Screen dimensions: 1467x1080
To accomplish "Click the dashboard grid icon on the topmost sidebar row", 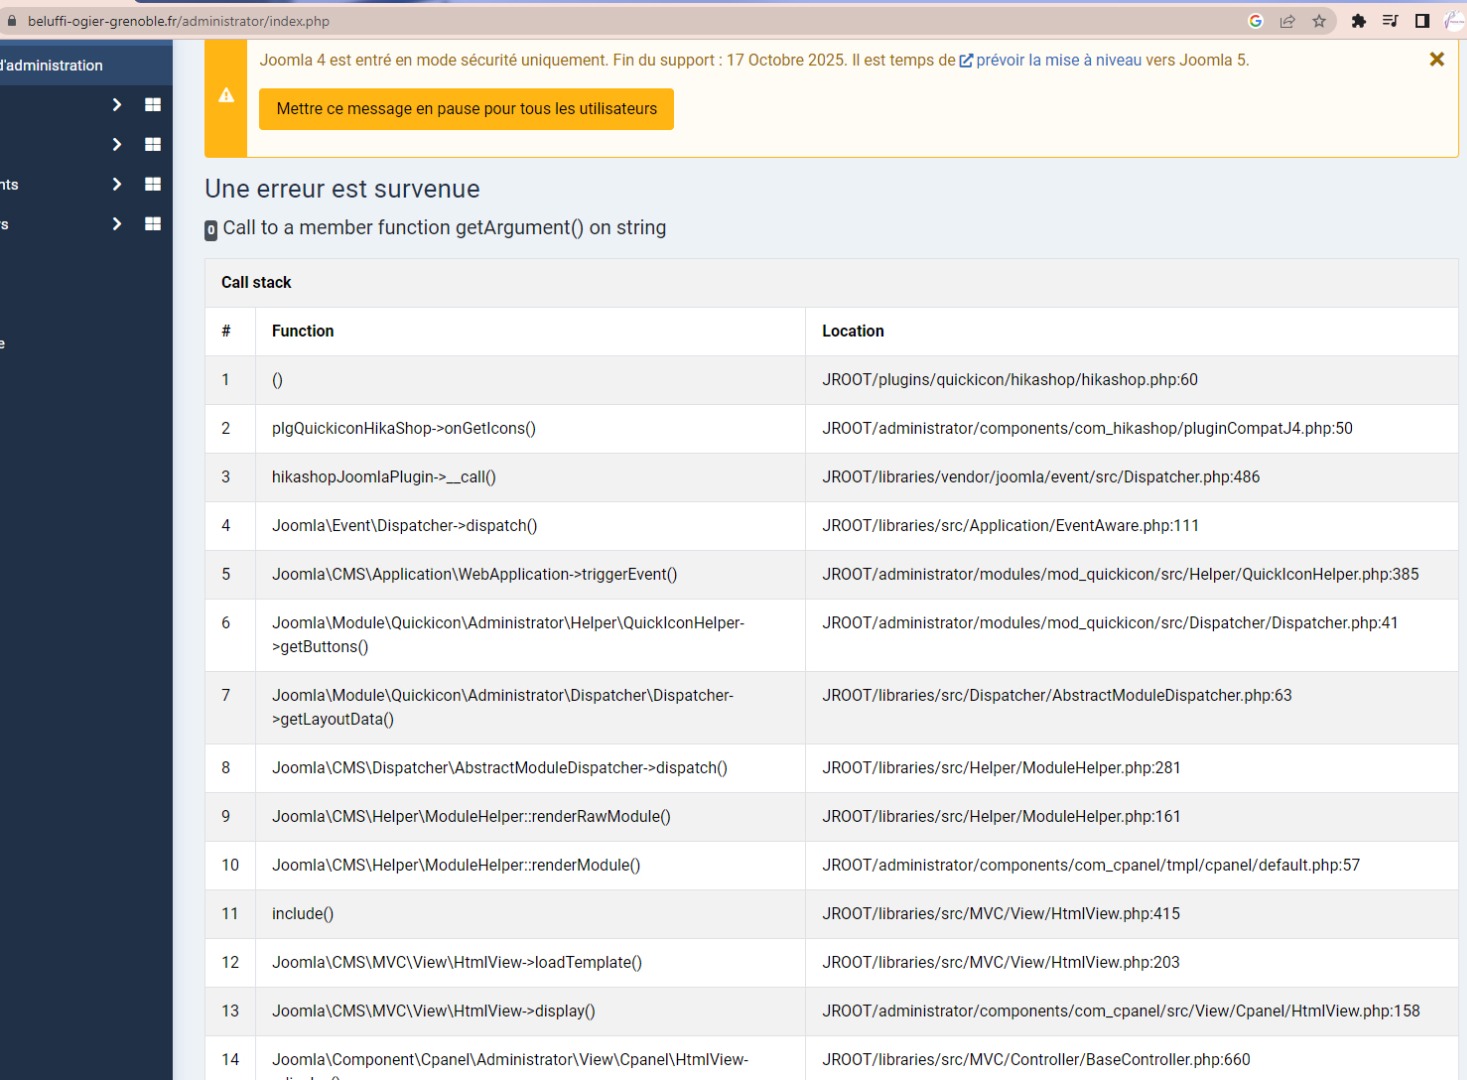I will [x=153, y=104].
